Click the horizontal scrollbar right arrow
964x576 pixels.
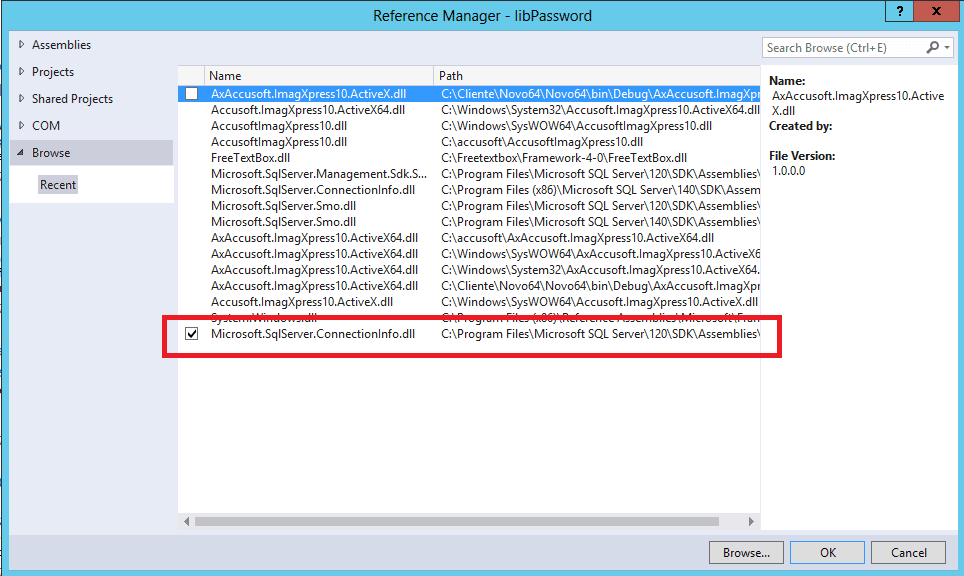751,521
